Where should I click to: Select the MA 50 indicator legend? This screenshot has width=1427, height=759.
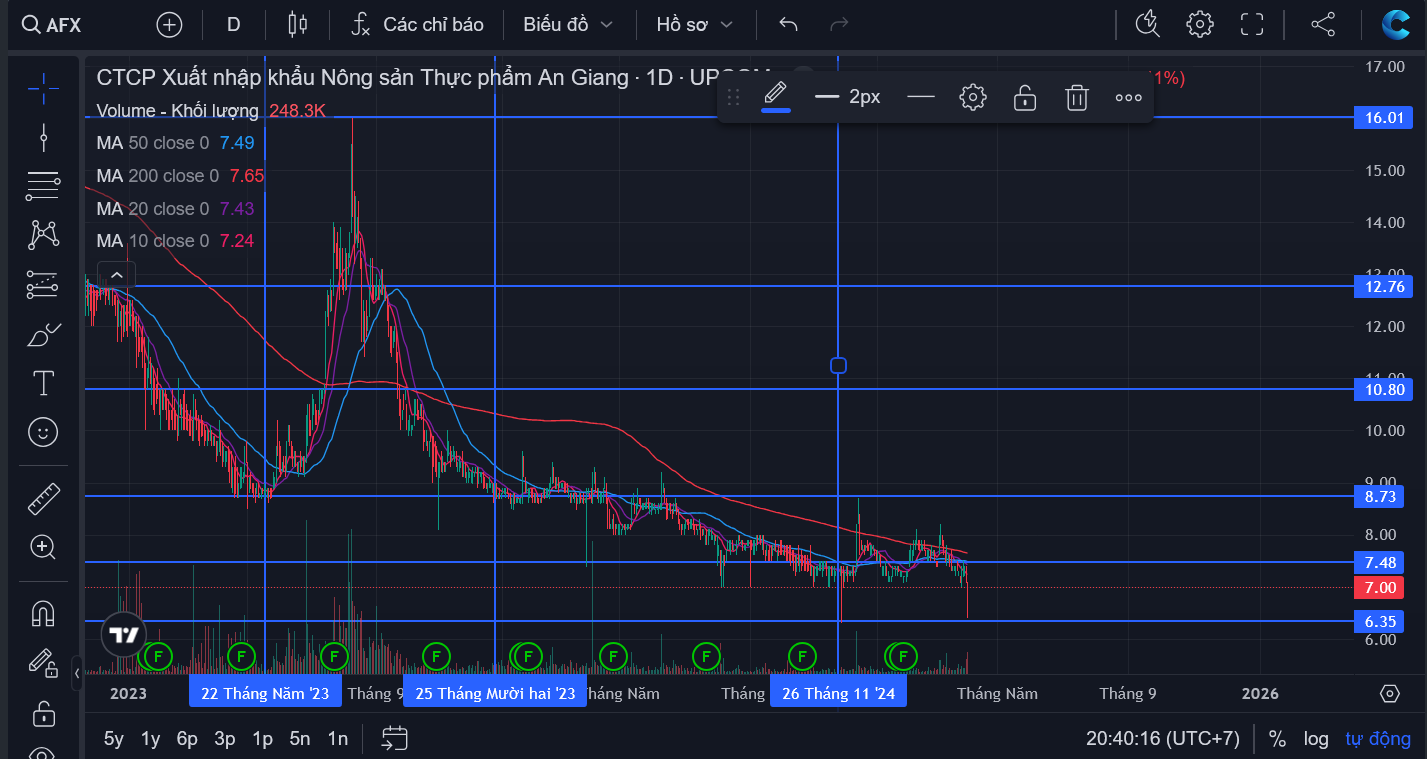click(153, 143)
